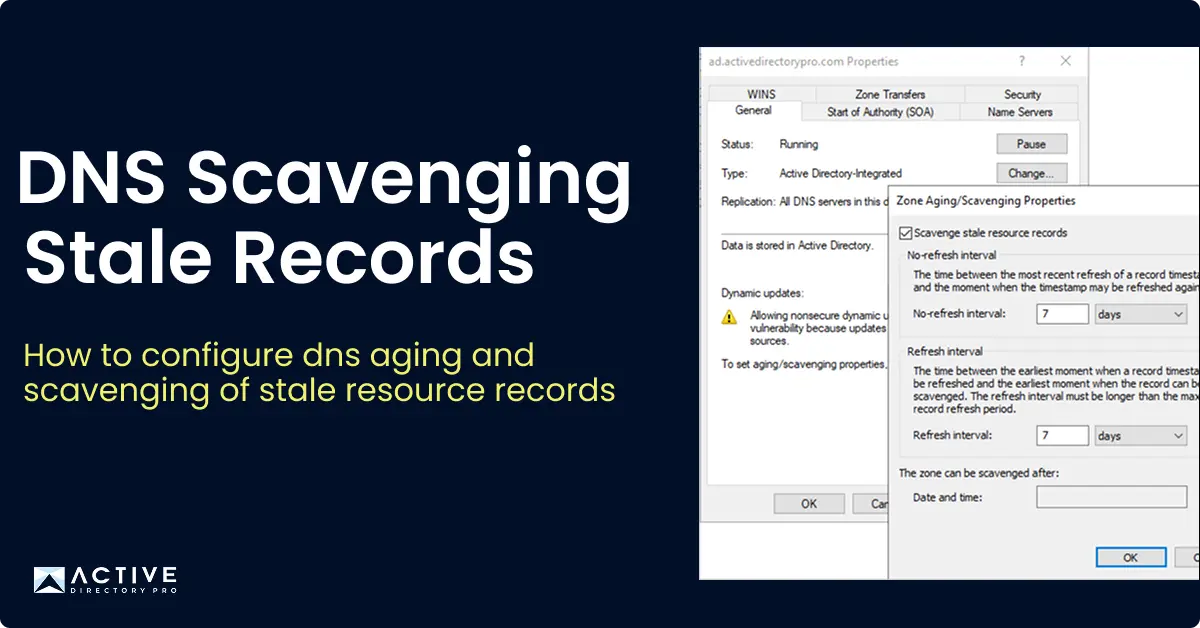Click 'Data is stored in Active Directory.' text
The image size is (1200, 628).
coord(797,245)
